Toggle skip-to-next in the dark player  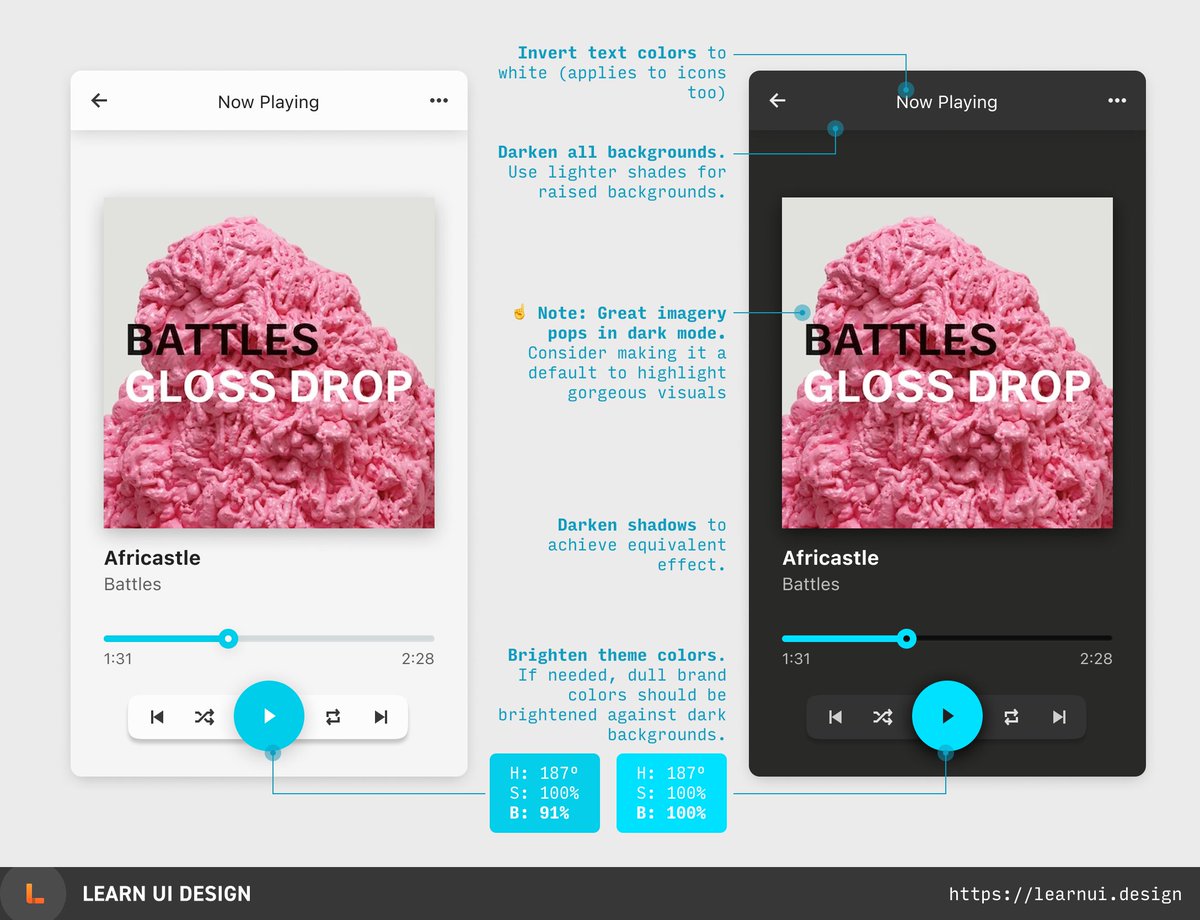tap(1059, 716)
